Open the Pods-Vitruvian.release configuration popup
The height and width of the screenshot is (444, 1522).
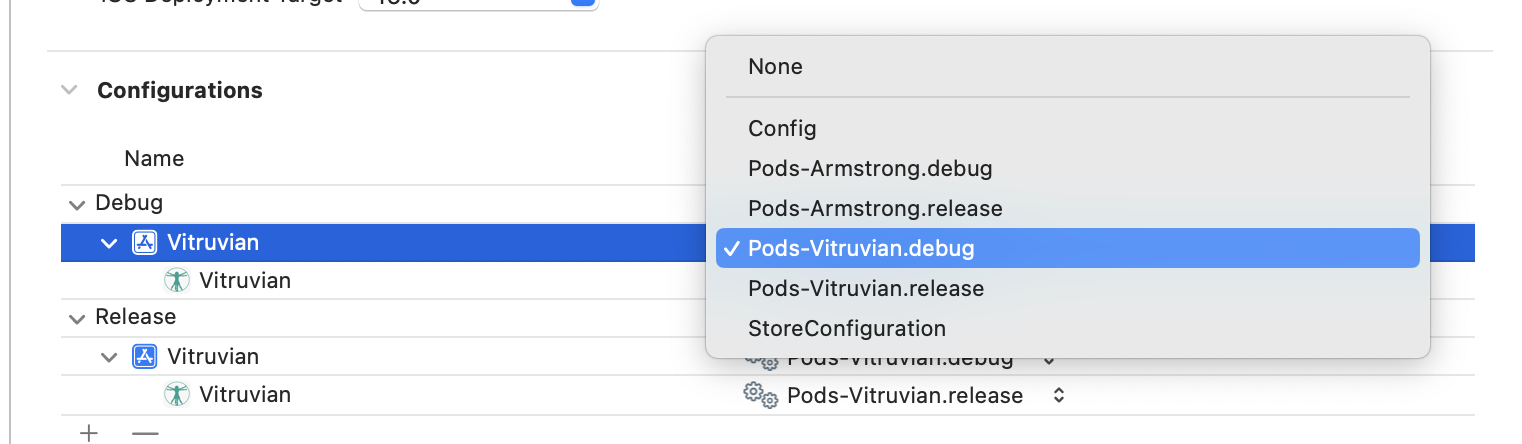coord(1058,395)
